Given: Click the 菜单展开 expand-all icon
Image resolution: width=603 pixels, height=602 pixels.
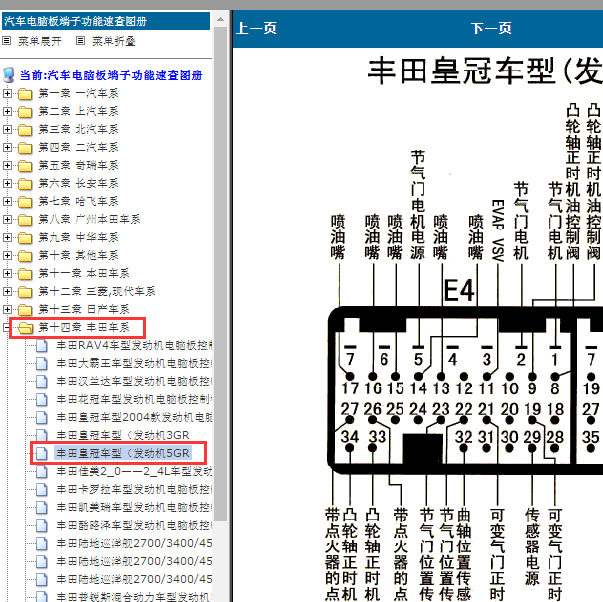Looking at the screenshot, I should 7,40.
